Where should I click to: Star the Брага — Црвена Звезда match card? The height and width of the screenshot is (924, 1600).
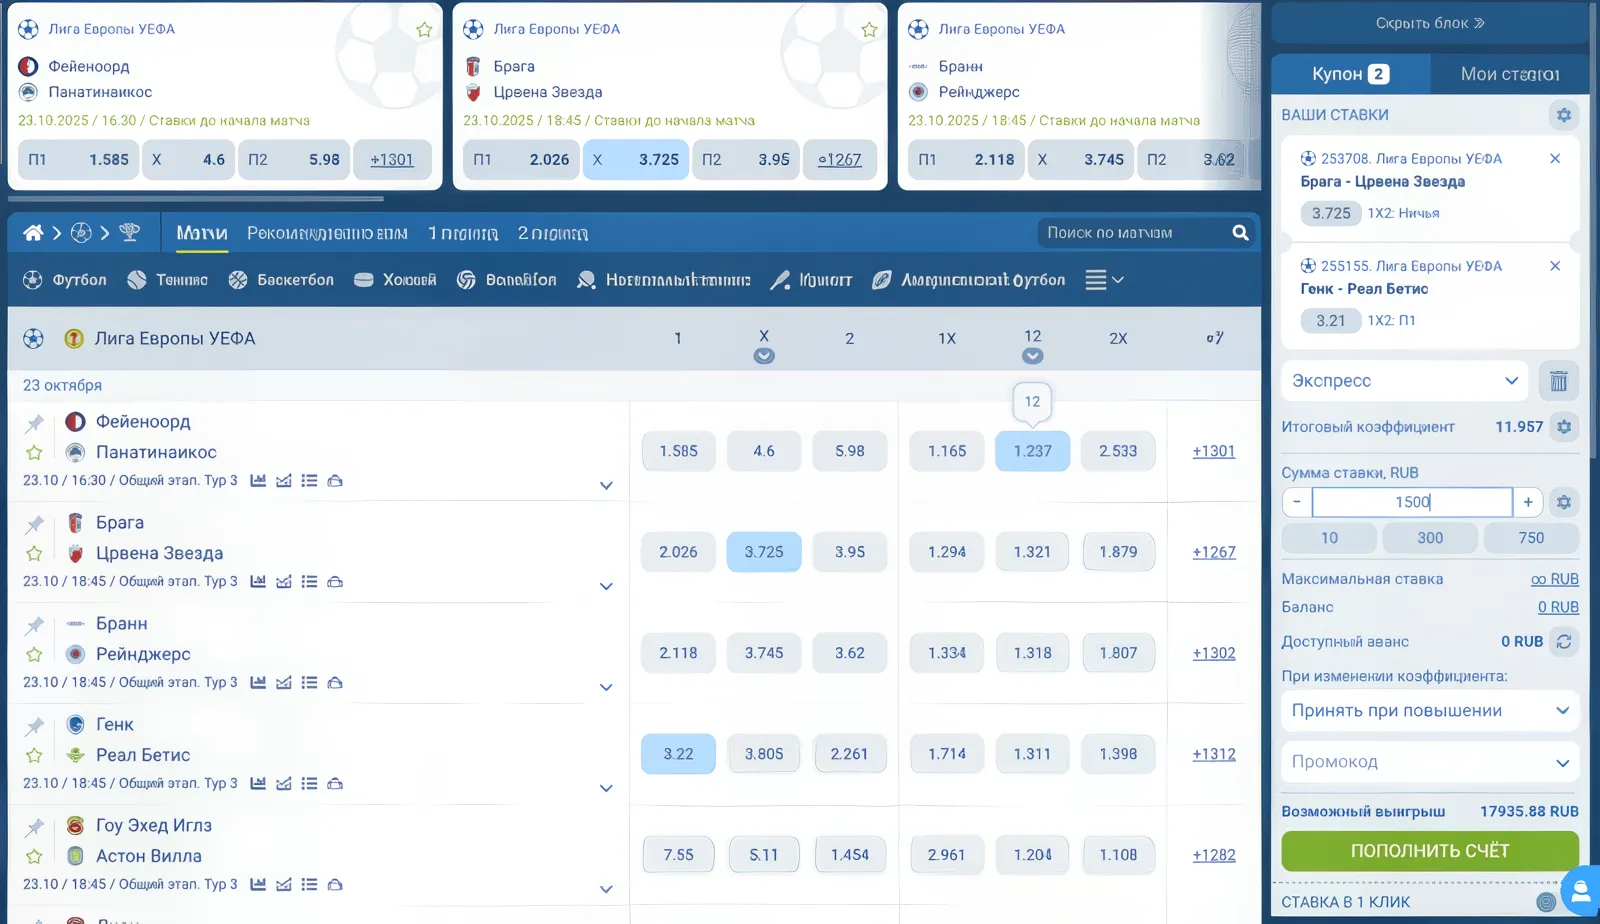[869, 29]
